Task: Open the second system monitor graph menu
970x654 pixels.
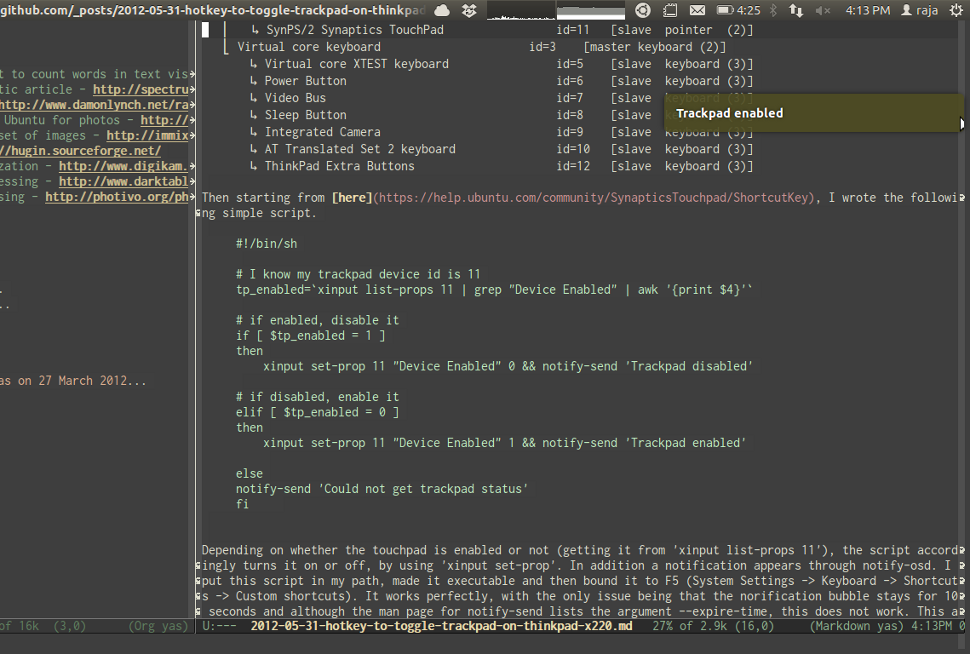Action: [590, 10]
